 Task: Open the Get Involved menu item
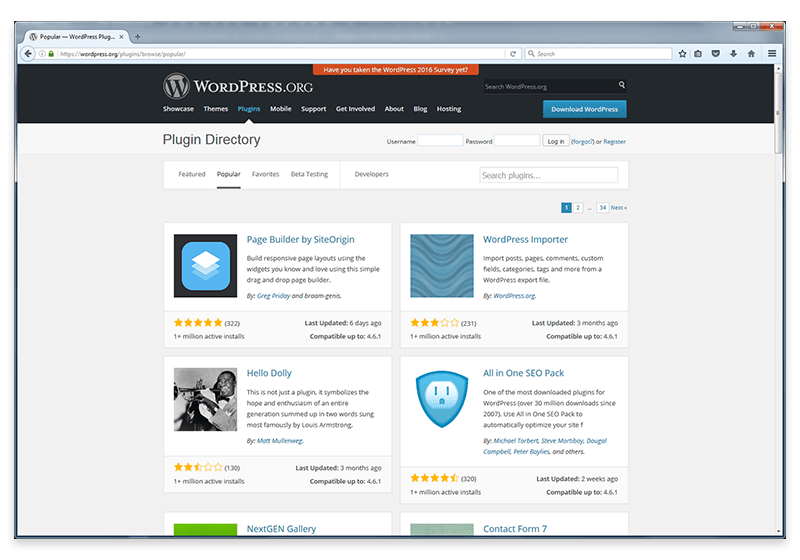[355, 109]
